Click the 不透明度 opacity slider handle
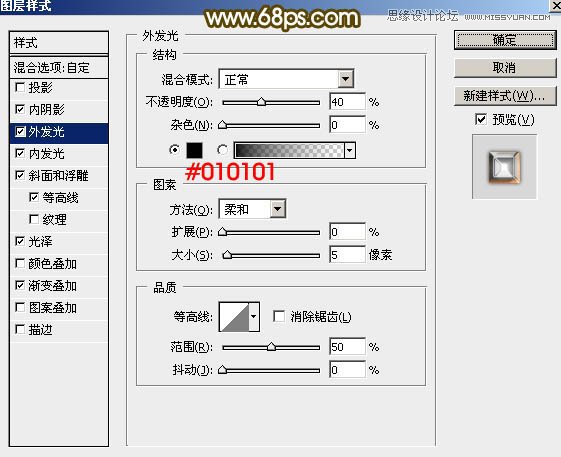The image size is (561, 457). click(262, 102)
